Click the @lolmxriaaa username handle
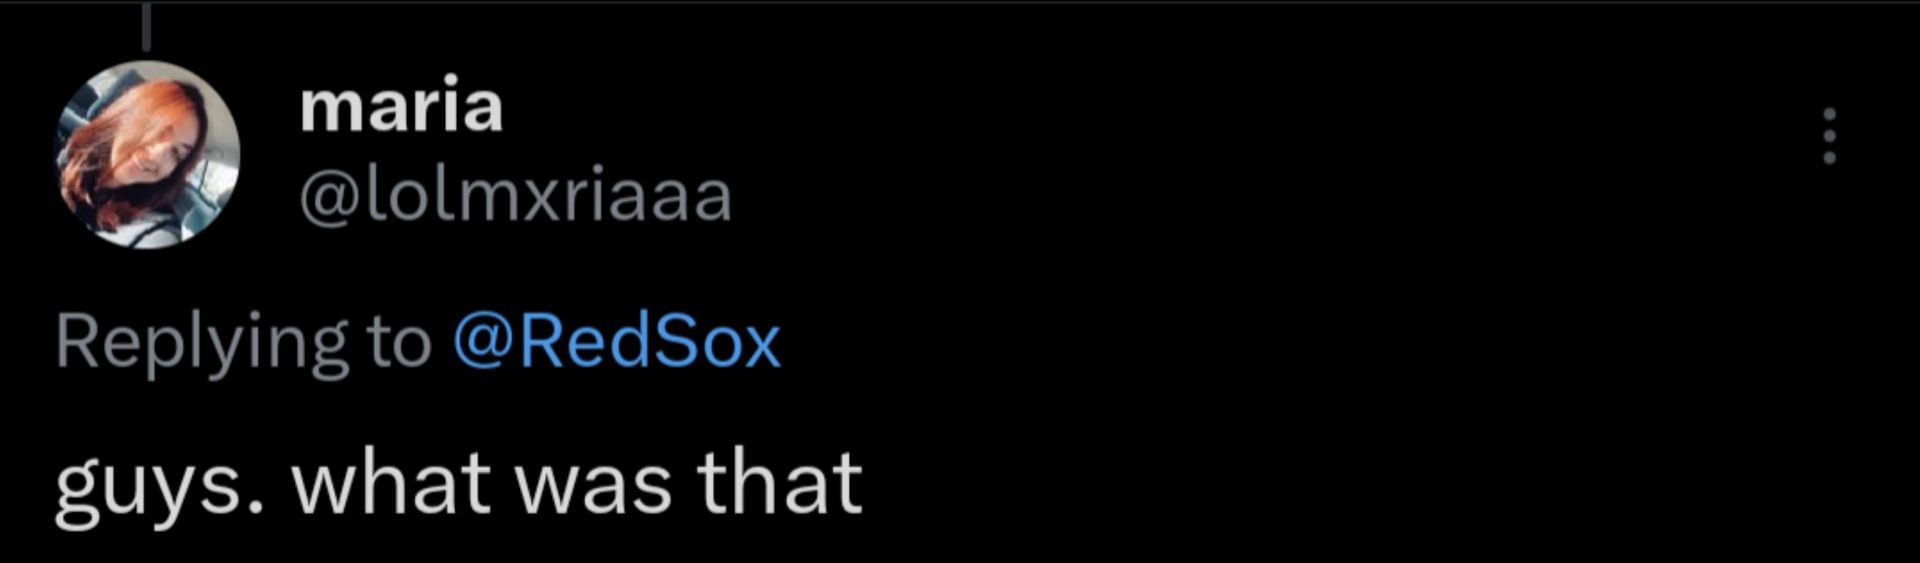Viewport: 1920px width, 563px height. point(515,196)
